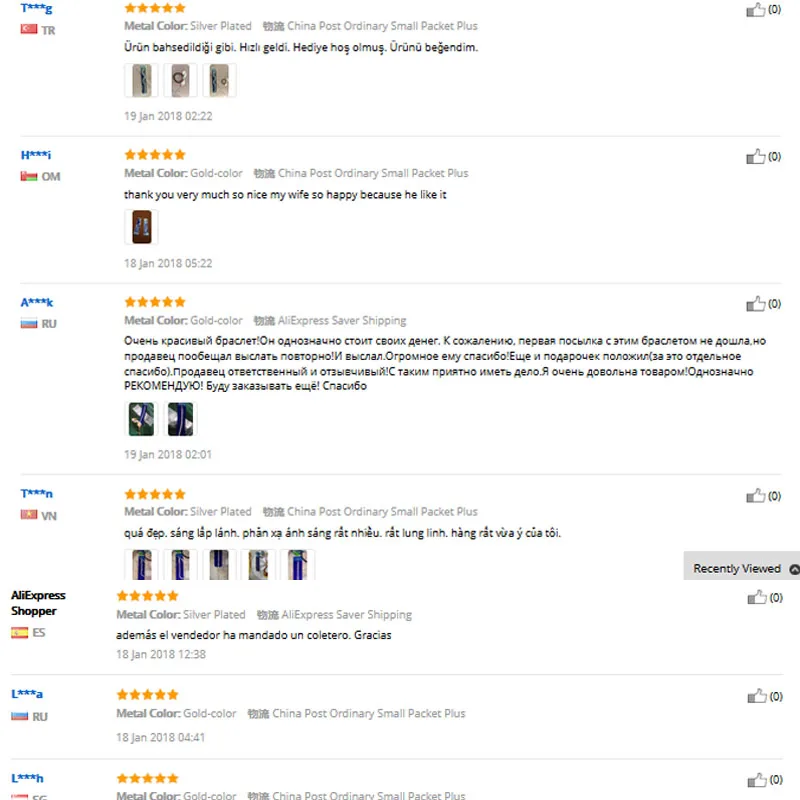The width and height of the screenshot is (800, 800).
Task: Give a thumbs-up to A***k's Russian review
Action: tap(755, 304)
